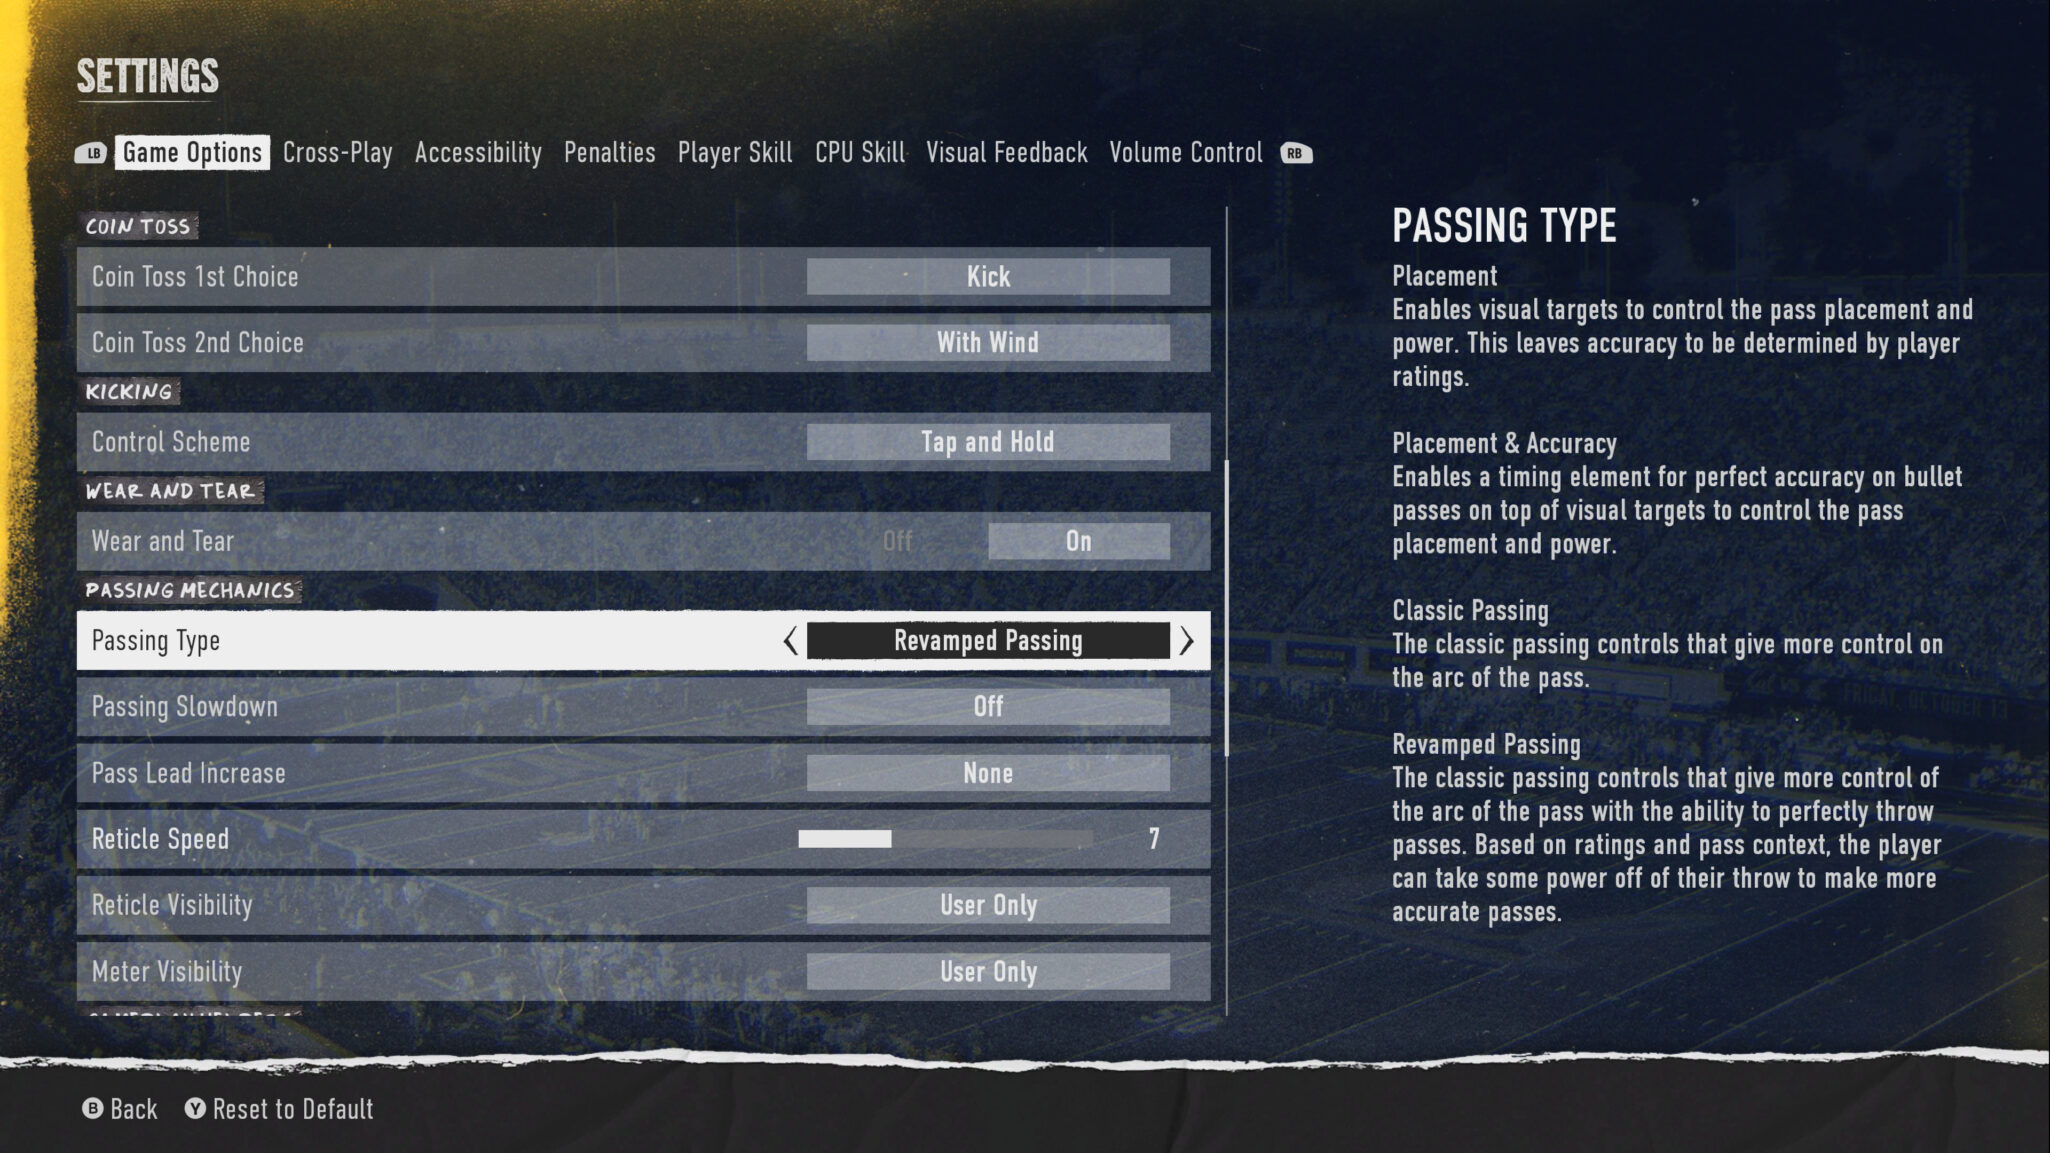
Task: Select the Accessibility tab
Action: click(479, 152)
